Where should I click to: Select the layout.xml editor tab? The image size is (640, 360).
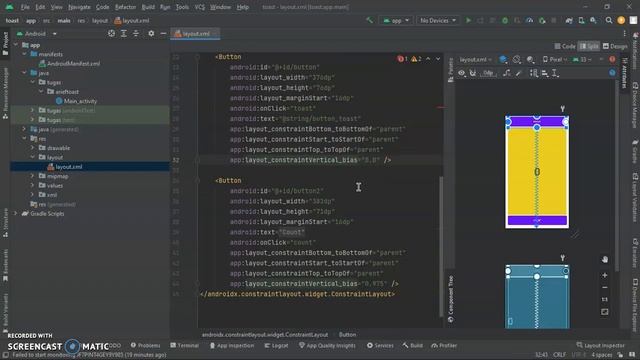pos(195,33)
